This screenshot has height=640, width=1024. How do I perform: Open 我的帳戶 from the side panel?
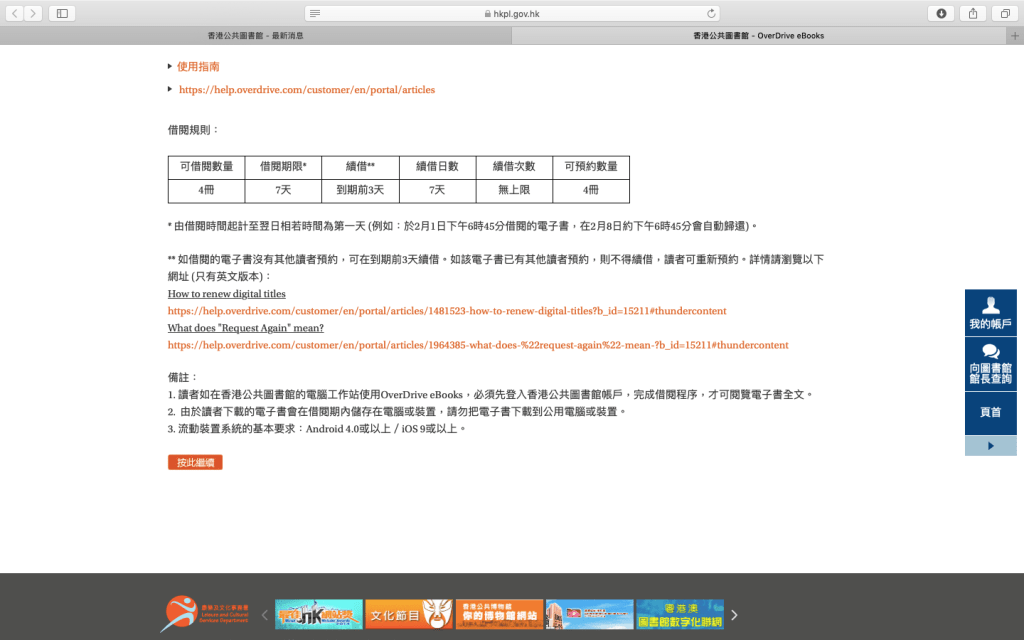pyautogui.click(x=990, y=313)
